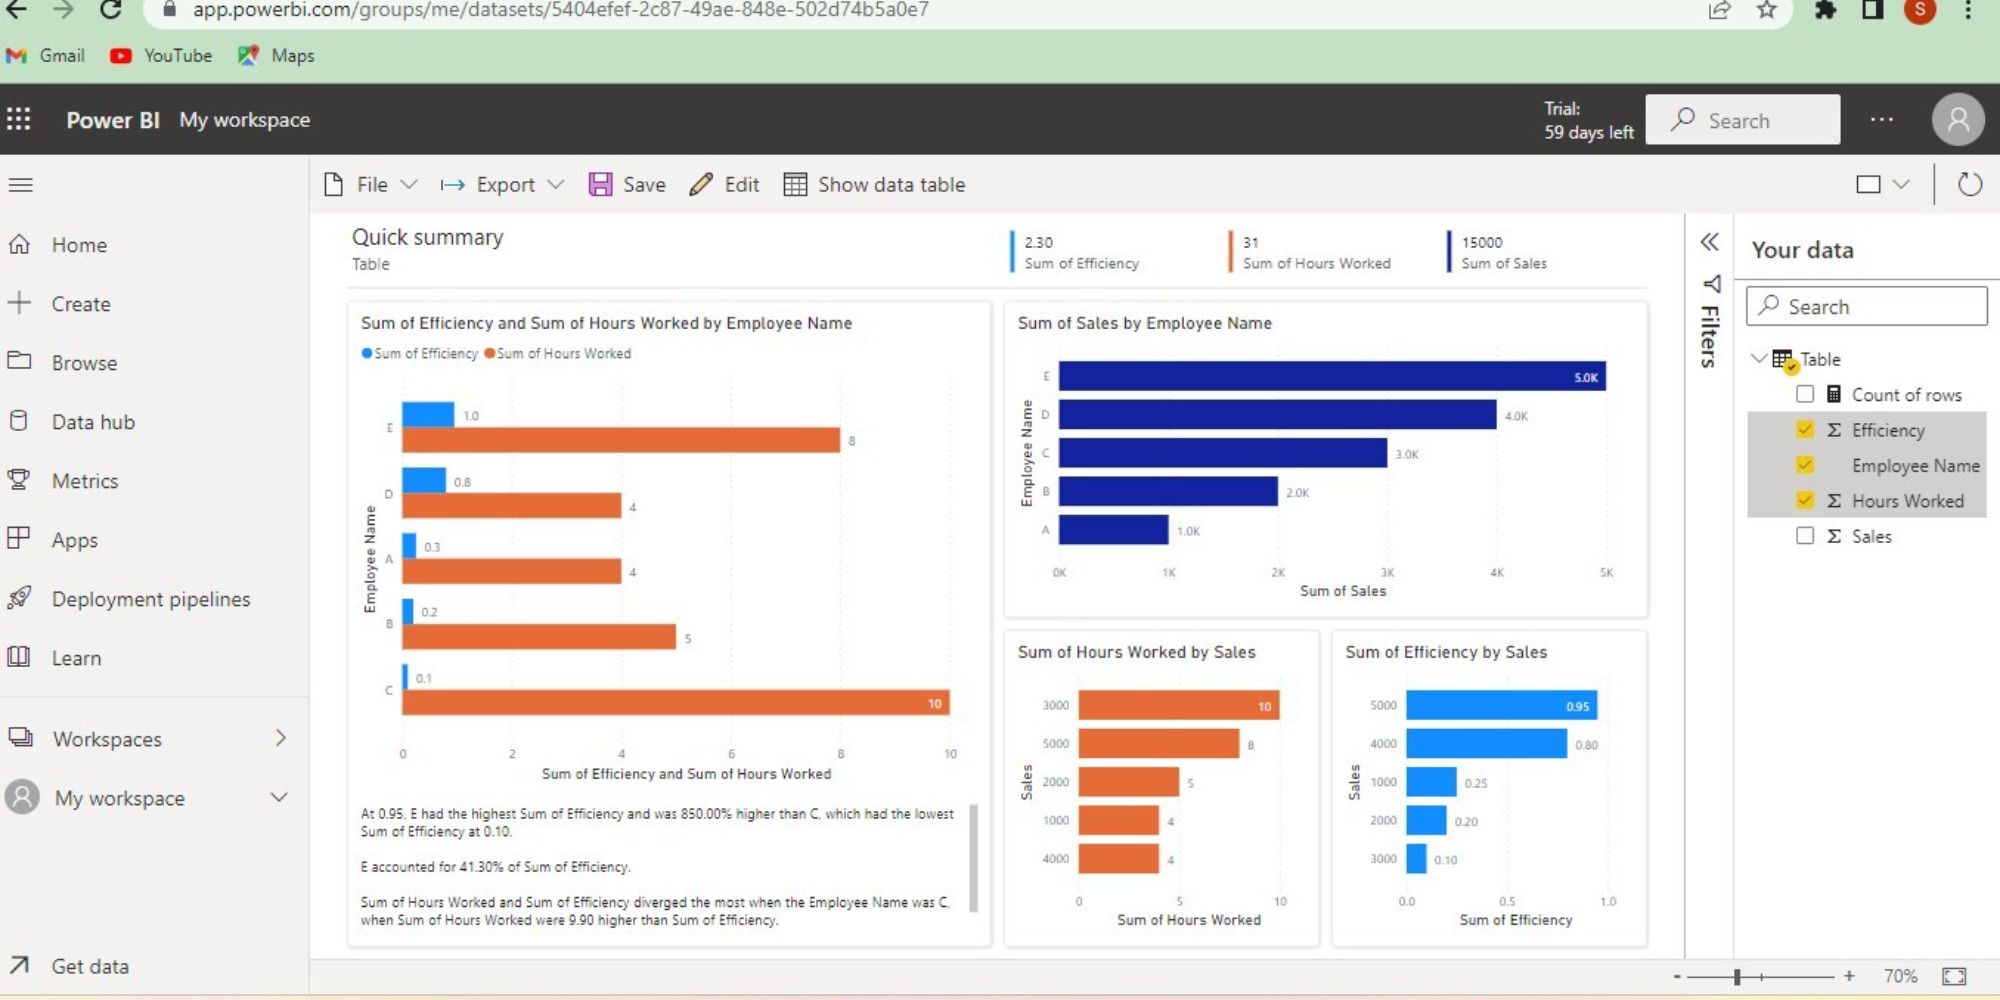Viewport: 2000px width, 1000px height.
Task: Click the My workspace breadcrumb link
Action: (x=245, y=120)
